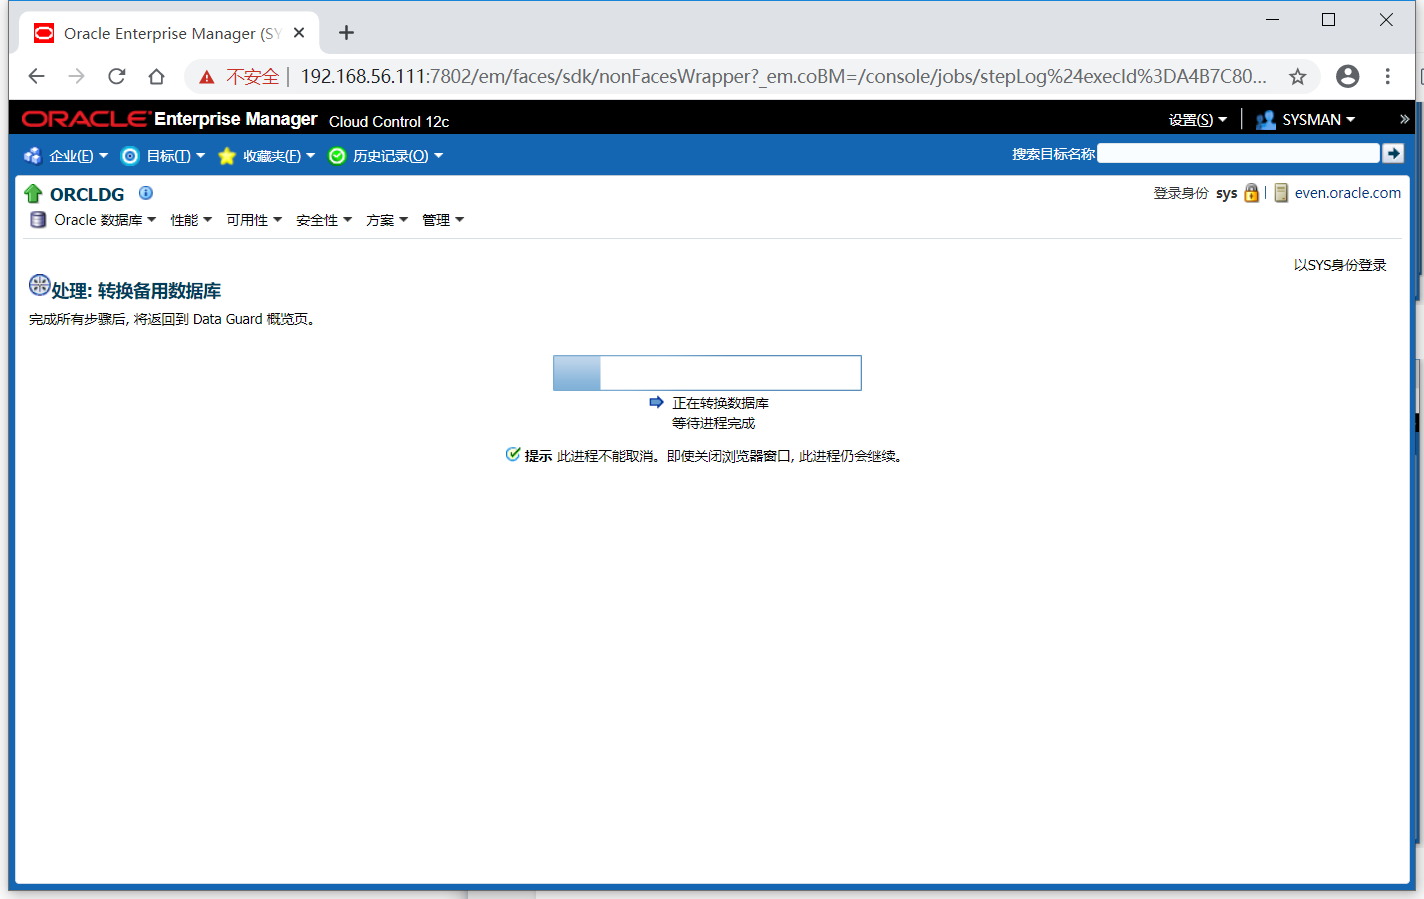Open the 历史记录(O) menu
Viewport: 1424px width, 899px height.
(x=397, y=156)
